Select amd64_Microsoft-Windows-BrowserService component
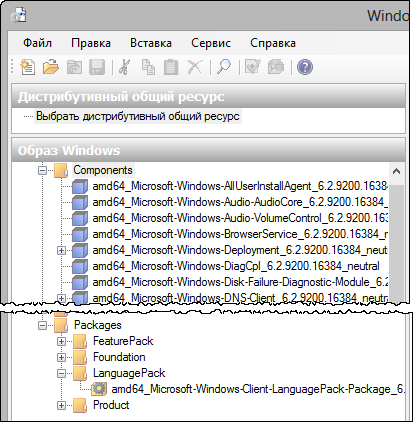 pos(240,234)
